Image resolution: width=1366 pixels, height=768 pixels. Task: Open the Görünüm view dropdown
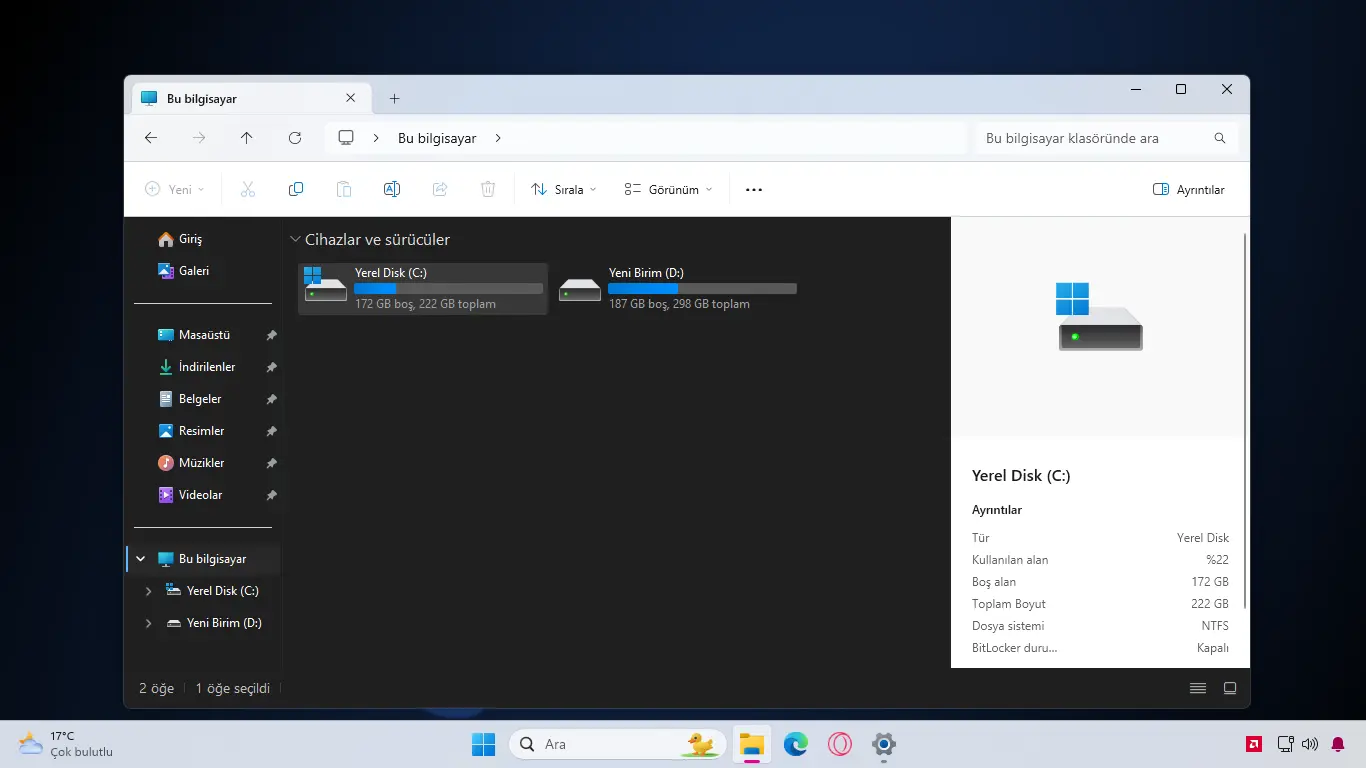point(668,189)
